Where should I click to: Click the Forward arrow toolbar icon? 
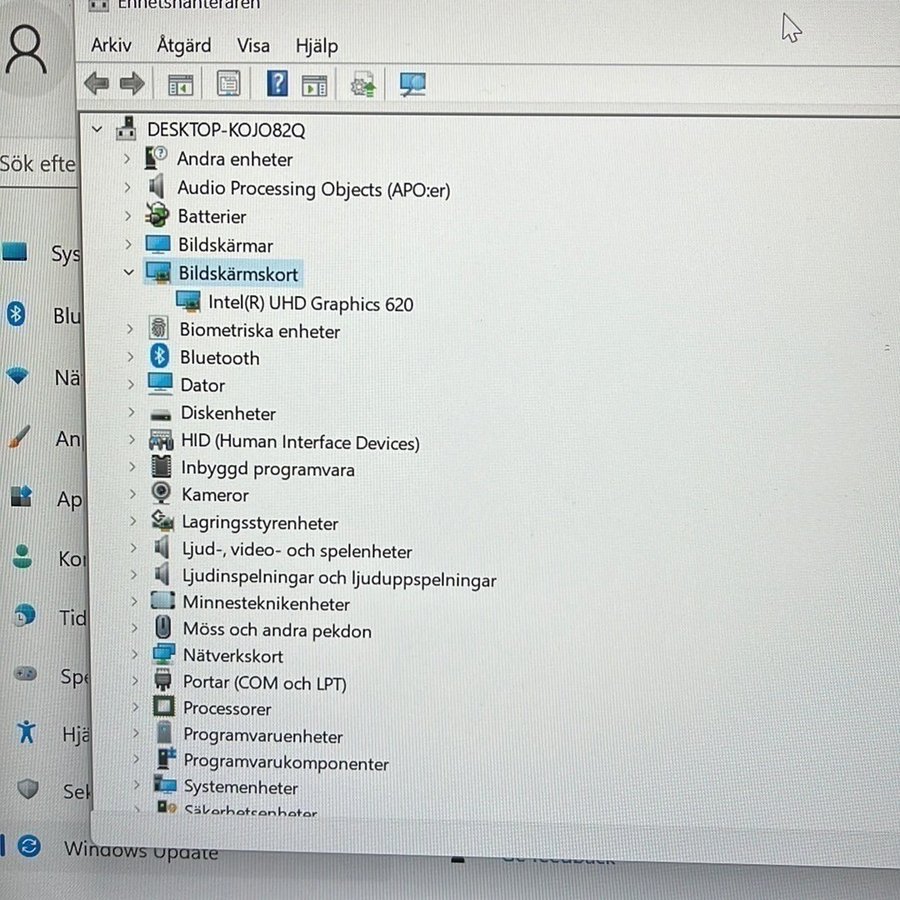coord(132,84)
